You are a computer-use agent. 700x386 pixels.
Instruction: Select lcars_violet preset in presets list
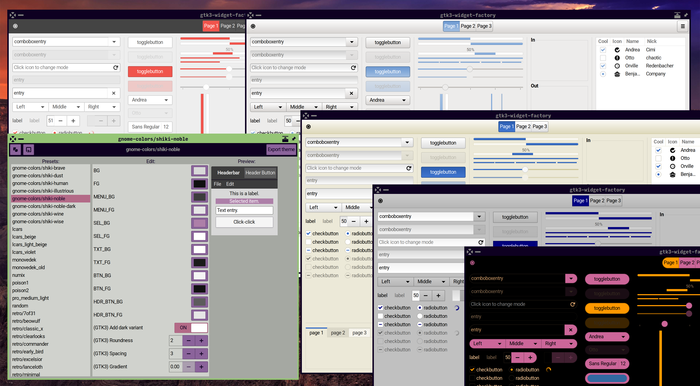(x=50, y=252)
